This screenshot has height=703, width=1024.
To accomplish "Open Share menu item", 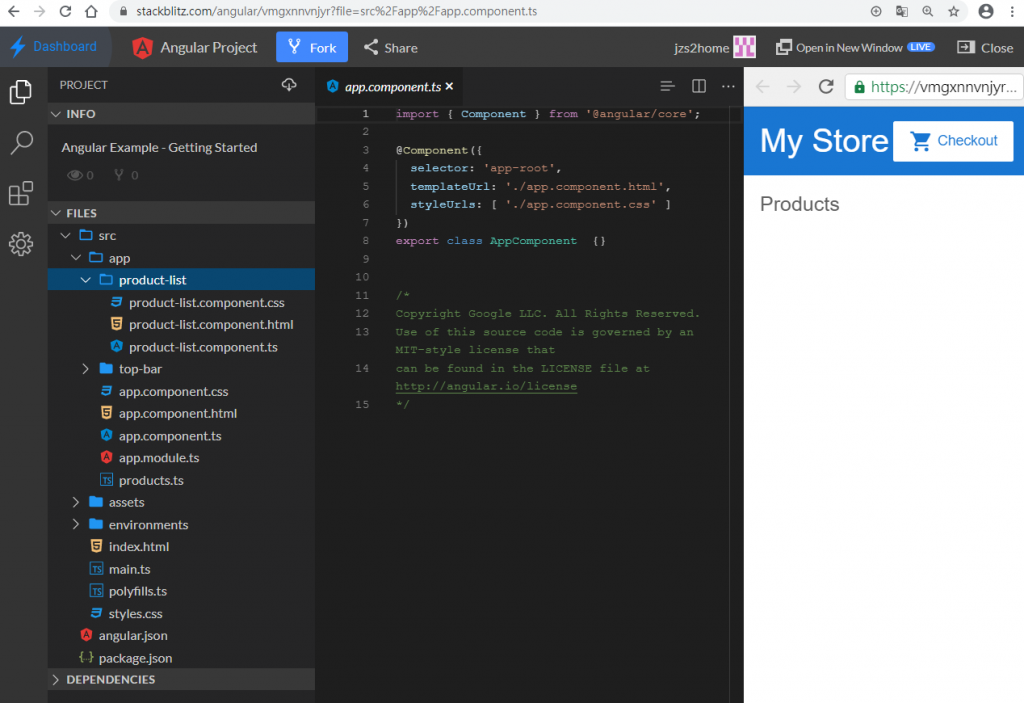I will click(390, 47).
